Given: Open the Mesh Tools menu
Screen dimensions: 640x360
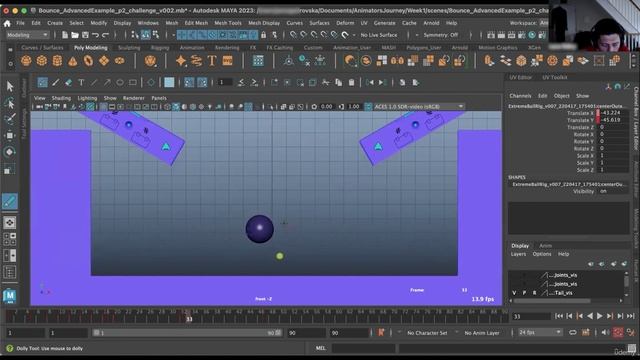Looking at the screenshot, I should 228,23.
